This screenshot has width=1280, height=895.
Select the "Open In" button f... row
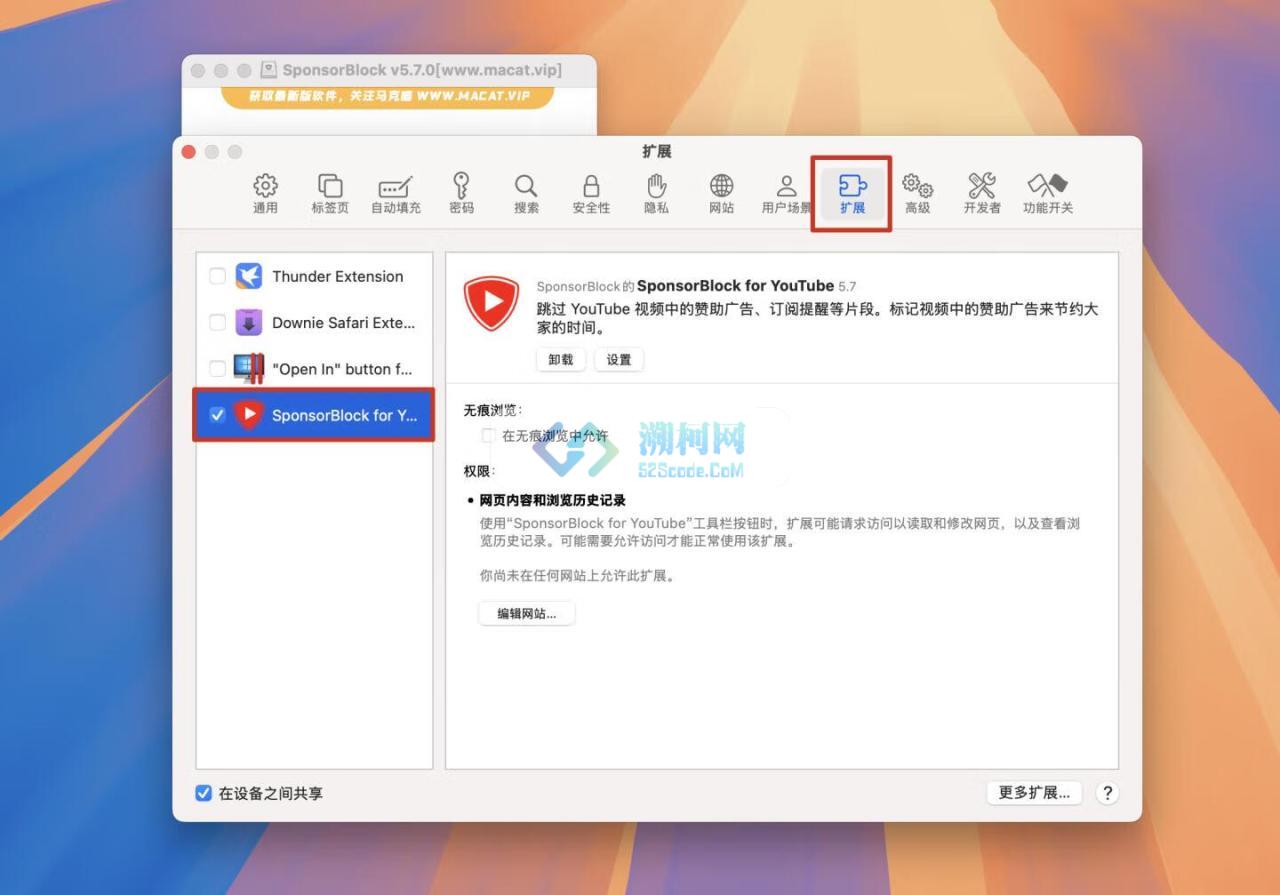point(314,368)
